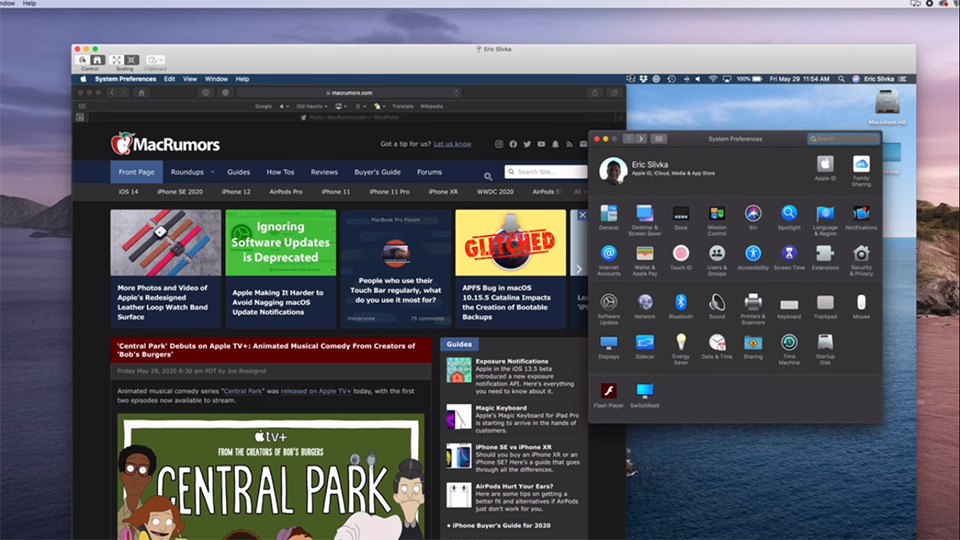This screenshot has width=960, height=540.
Task: Go to MacRumors Guides tab
Action: pyautogui.click(x=238, y=172)
